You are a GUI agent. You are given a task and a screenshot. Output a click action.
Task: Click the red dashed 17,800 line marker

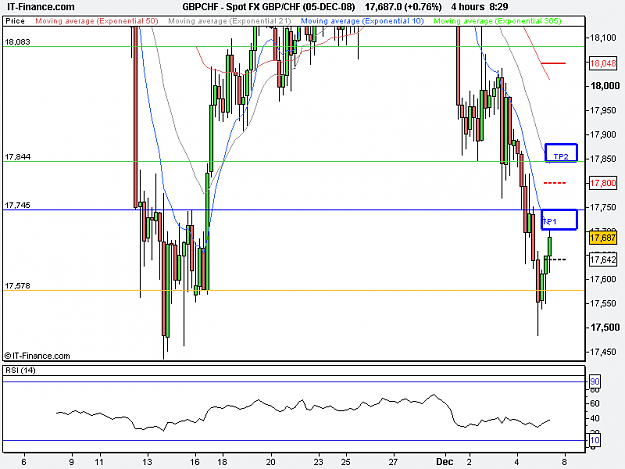(x=555, y=183)
